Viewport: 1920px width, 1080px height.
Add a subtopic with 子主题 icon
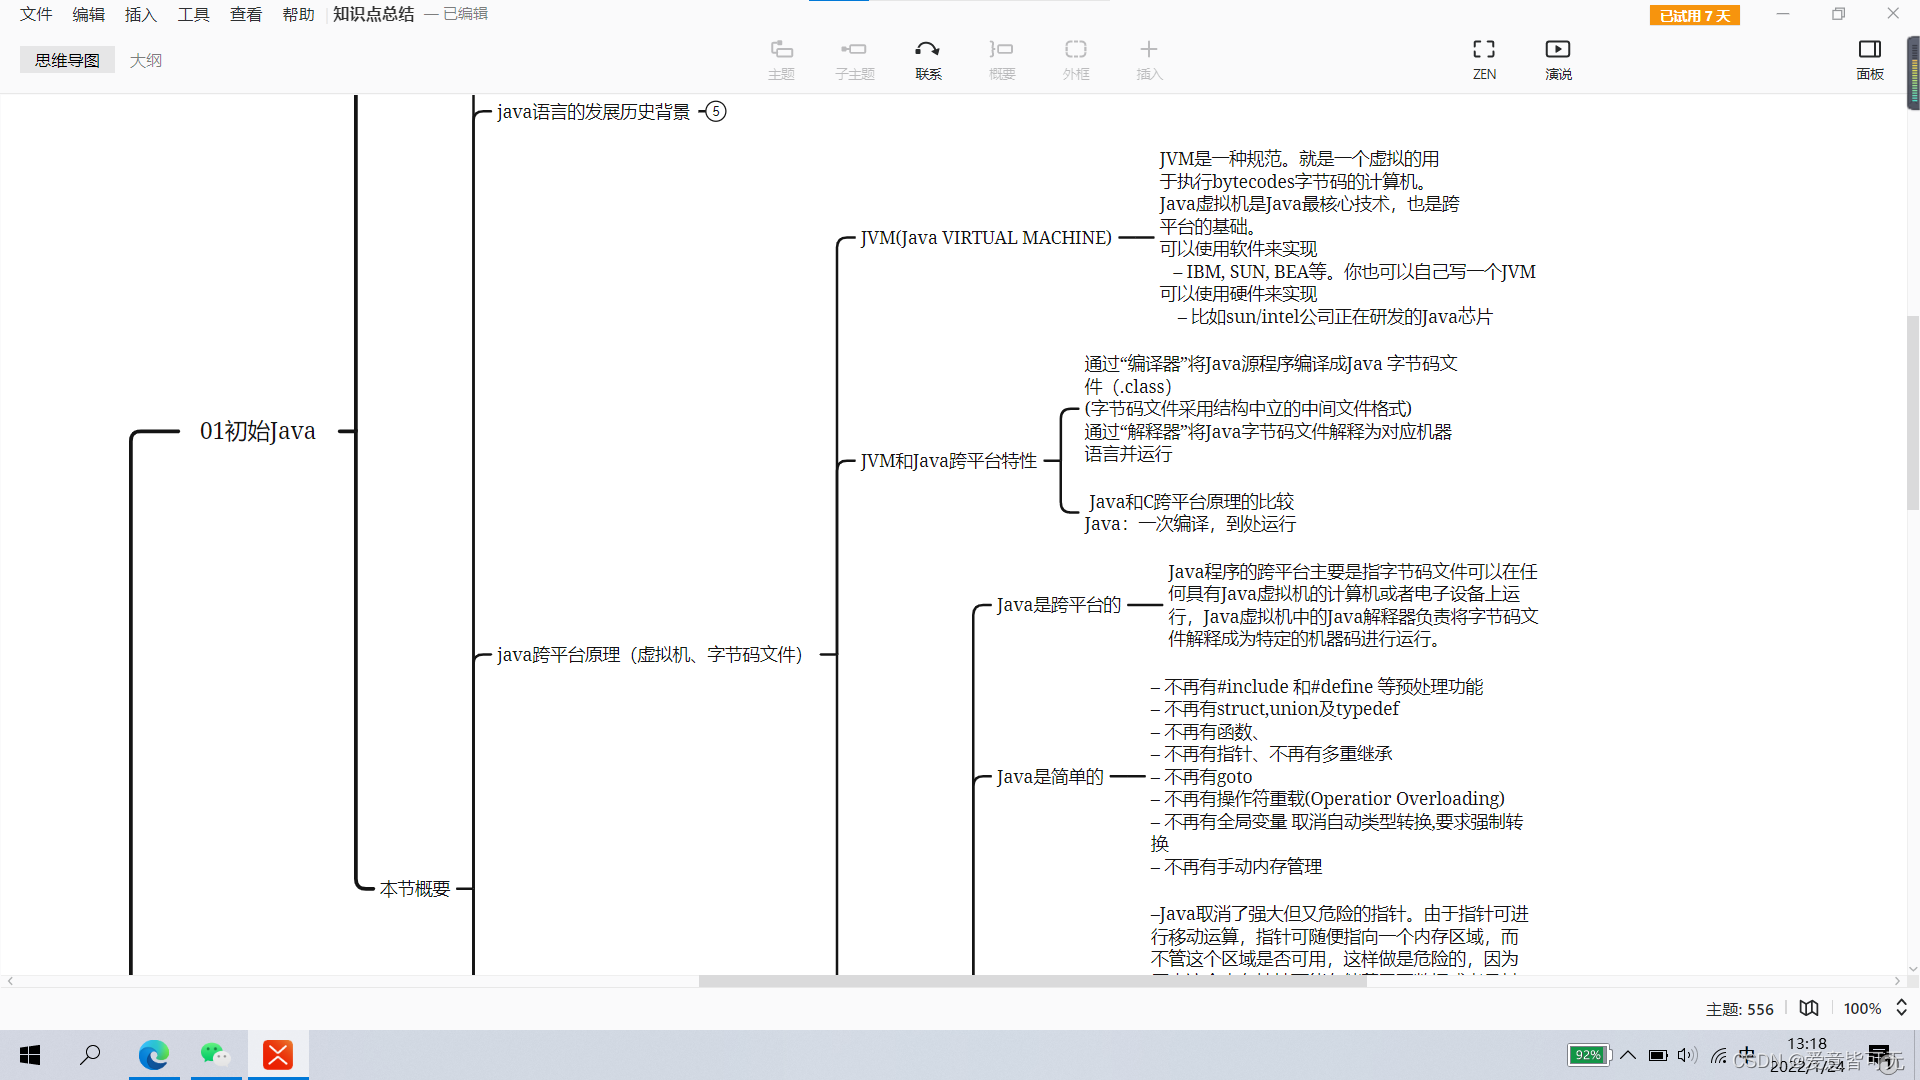point(854,60)
